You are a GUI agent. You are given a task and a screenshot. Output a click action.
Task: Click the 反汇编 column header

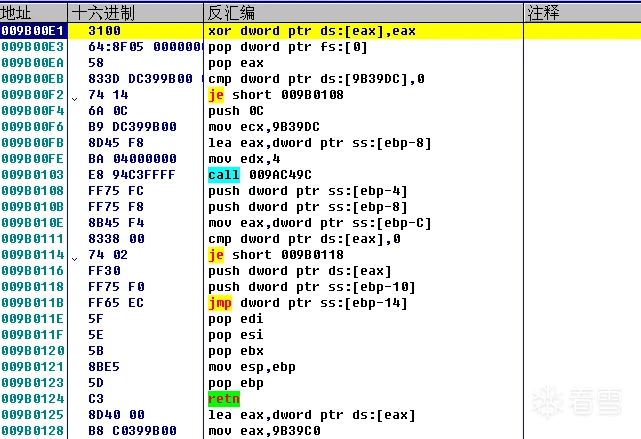point(232,12)
